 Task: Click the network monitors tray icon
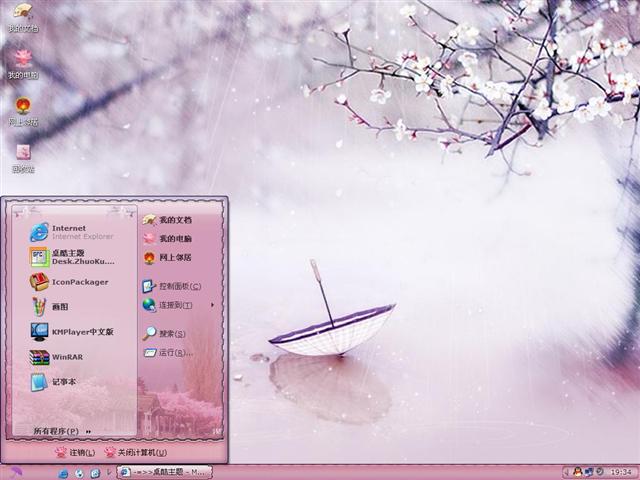pyautogui.click(x=589, y=472)
